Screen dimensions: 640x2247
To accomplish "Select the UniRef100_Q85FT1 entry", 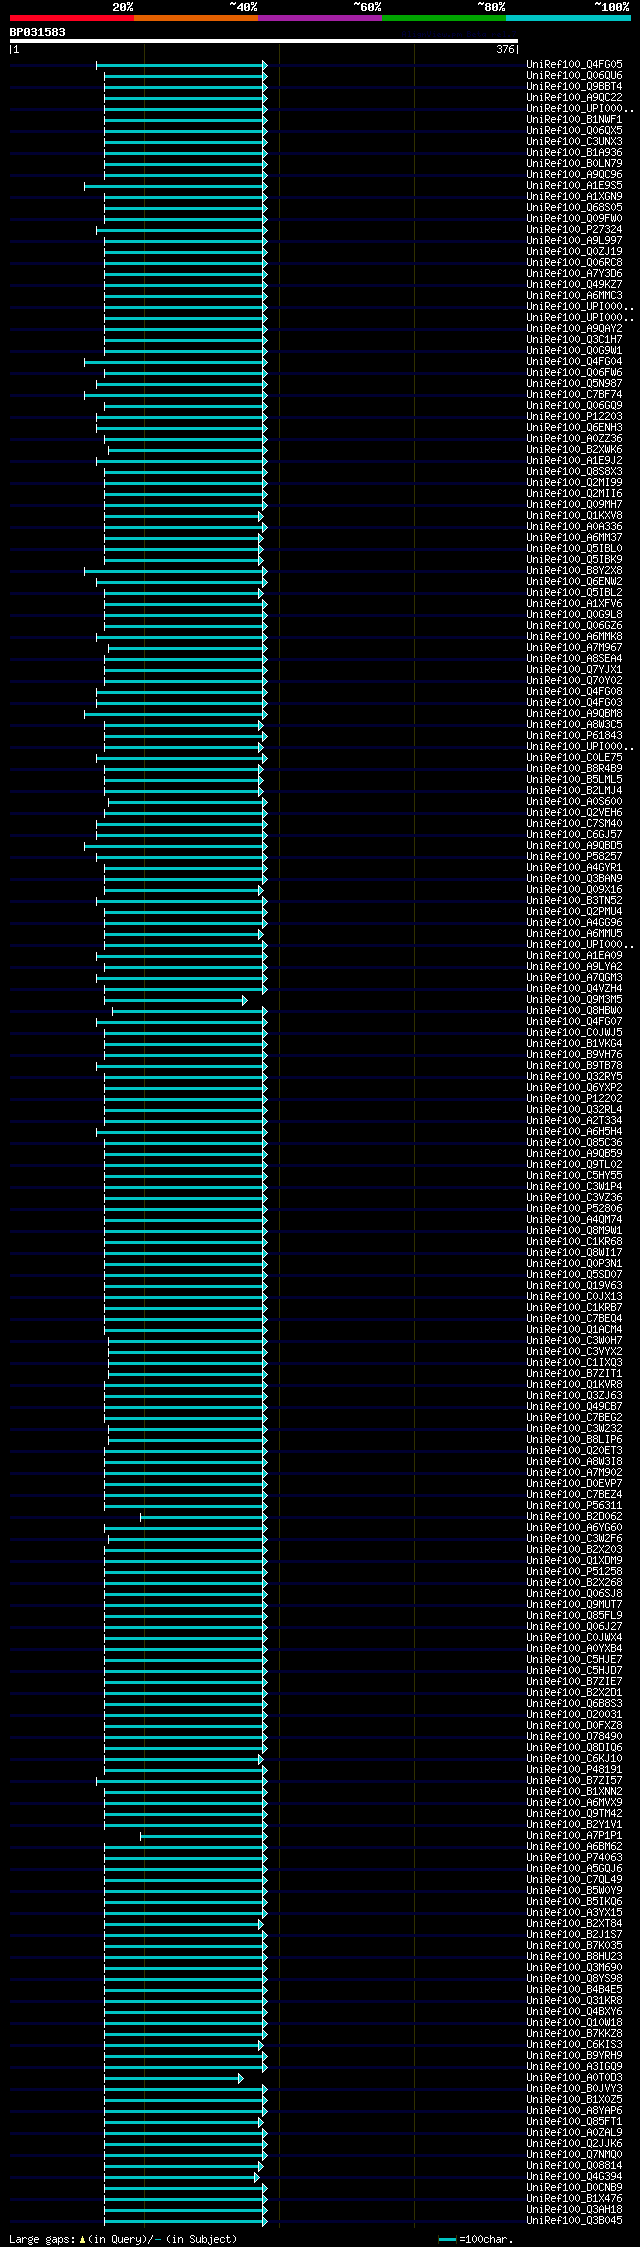I will [x=574, y=2121].
